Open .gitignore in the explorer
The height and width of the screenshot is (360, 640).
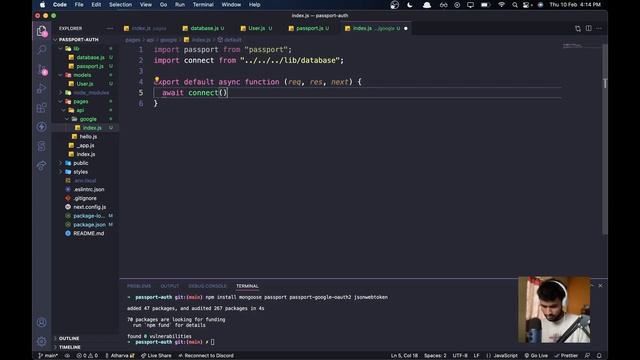click(85, 198)
